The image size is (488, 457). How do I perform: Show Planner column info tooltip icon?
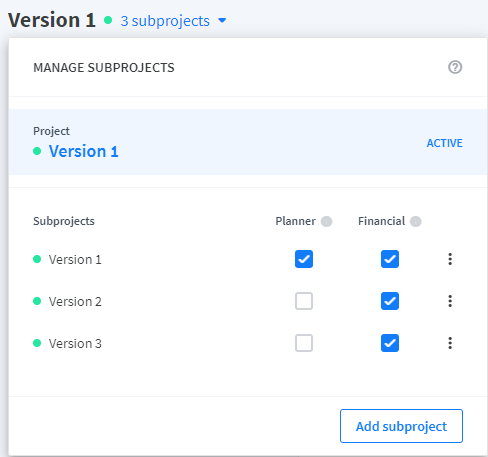point(326,221)
